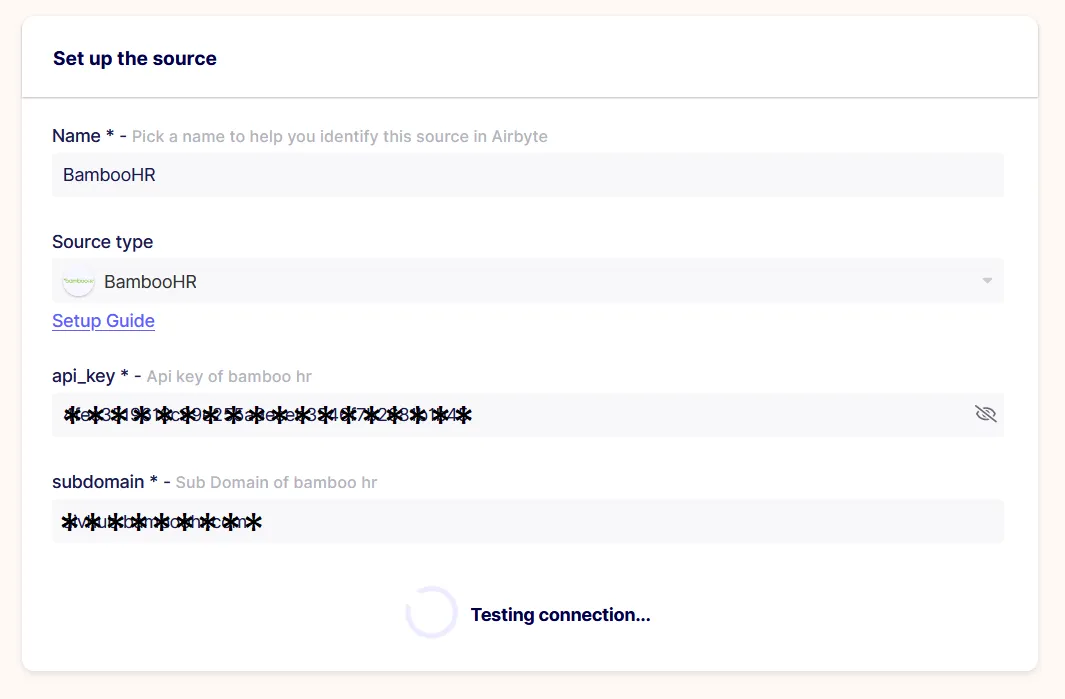
Task: Click the Testing connection status text
Action: [x=560, y=615]
